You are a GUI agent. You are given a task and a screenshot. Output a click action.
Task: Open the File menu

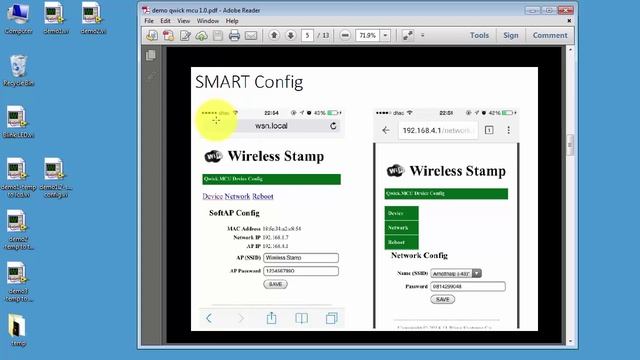tap(149, 21)
